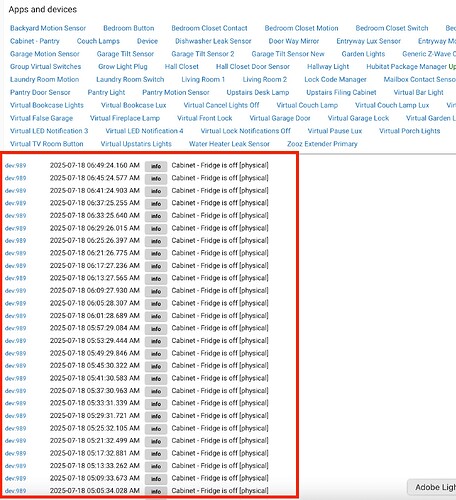Select Bedroom Closet Contact link
The height and width of the screenshot is (500, 456).
(x=209, y=28)
